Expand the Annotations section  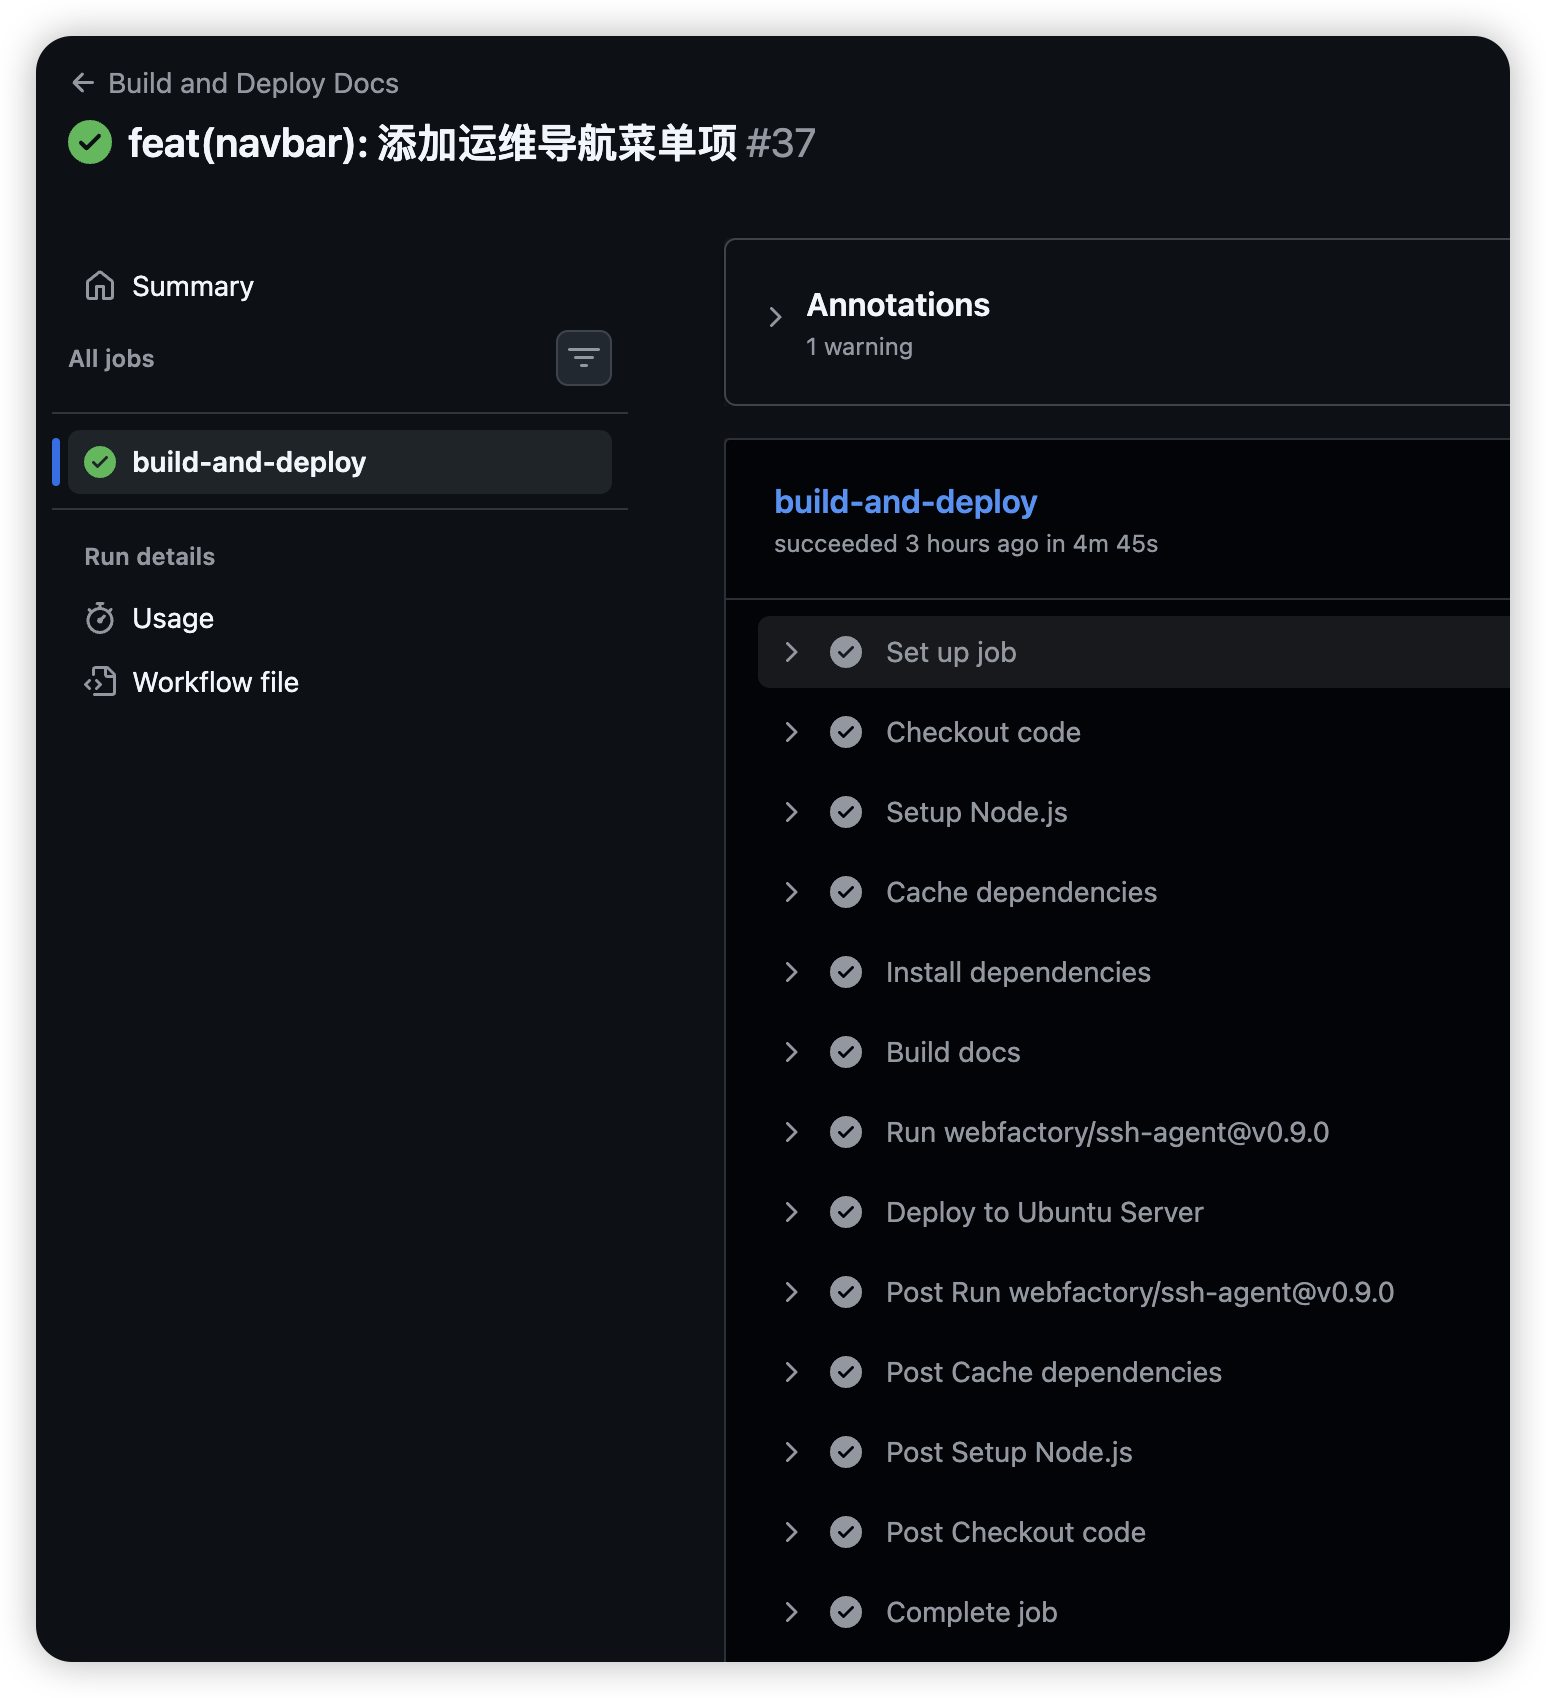[x=775, y=317]
